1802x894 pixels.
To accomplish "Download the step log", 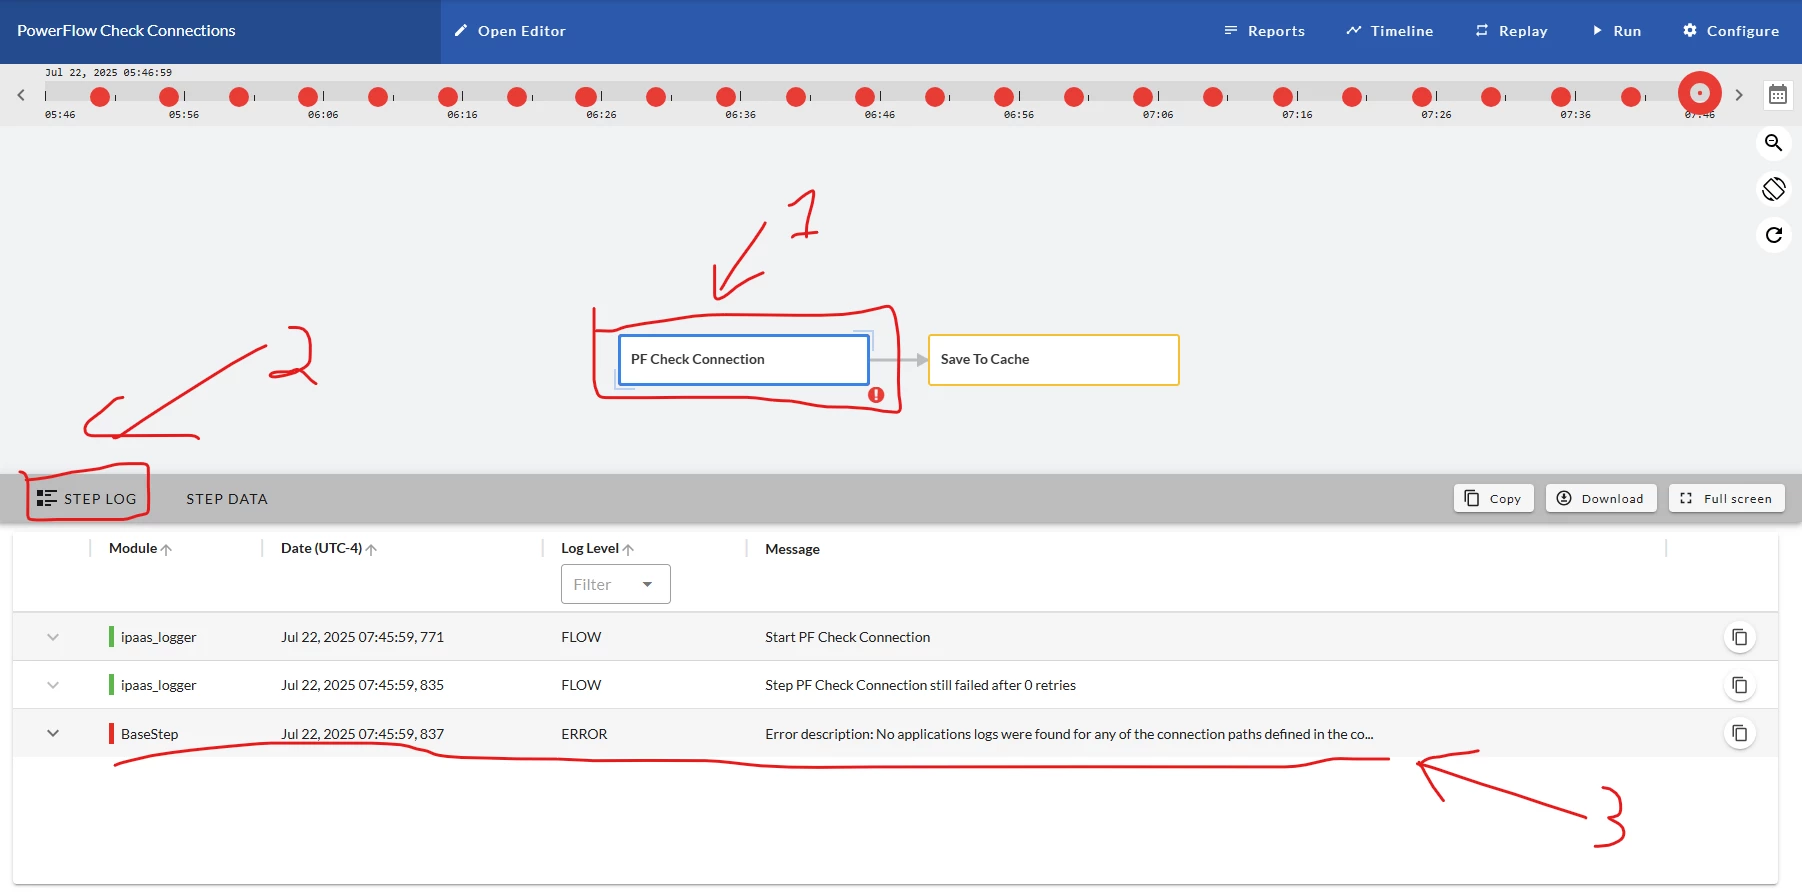I will [x=1601, y=499].
